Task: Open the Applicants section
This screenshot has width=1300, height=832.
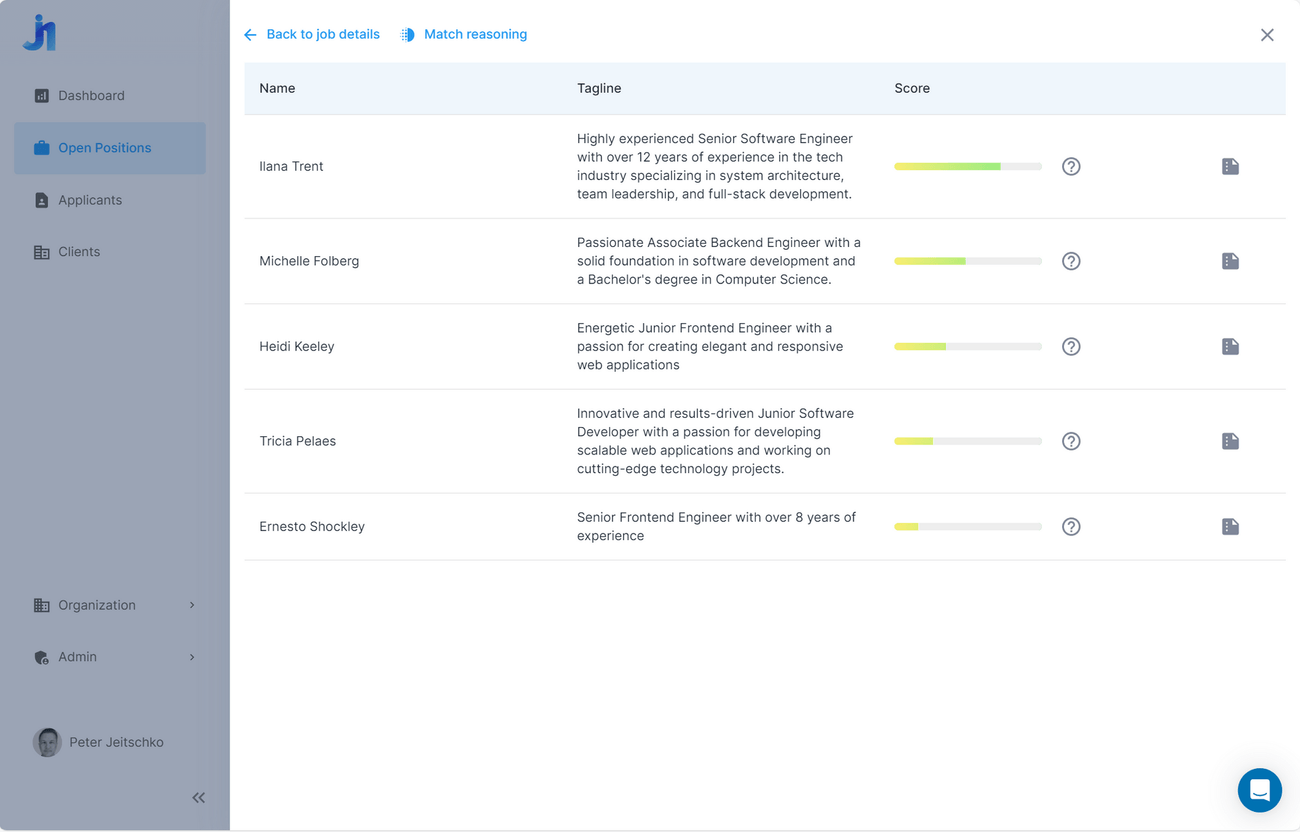Action: pyautogui.click(x=90, y=200)
